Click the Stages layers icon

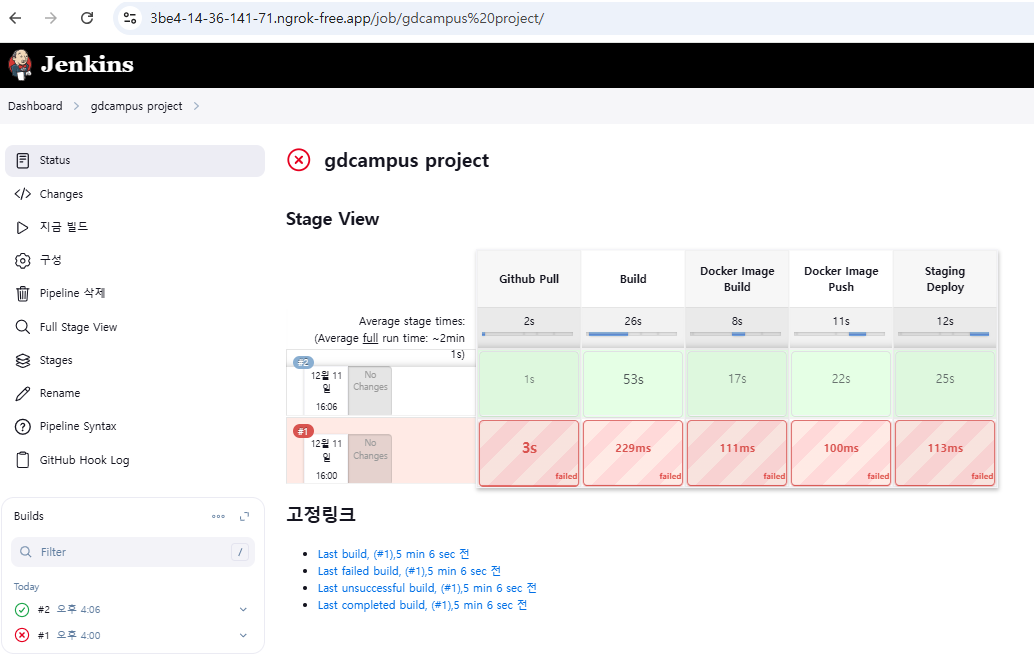tap(22, 360)
